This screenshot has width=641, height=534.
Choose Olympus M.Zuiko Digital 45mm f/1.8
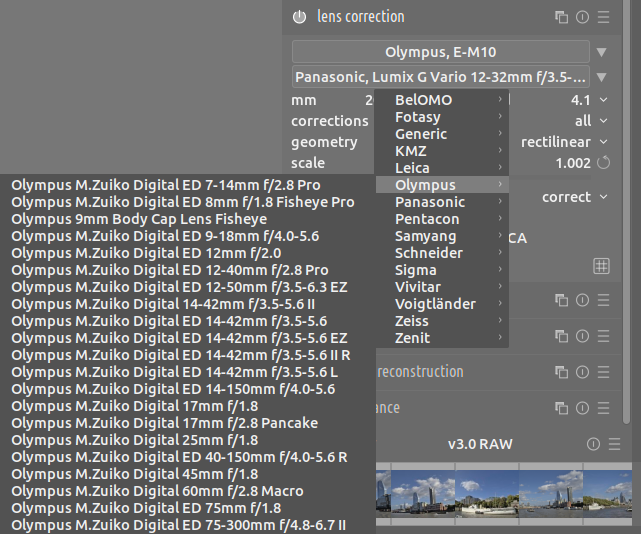(x=188, y=474)
